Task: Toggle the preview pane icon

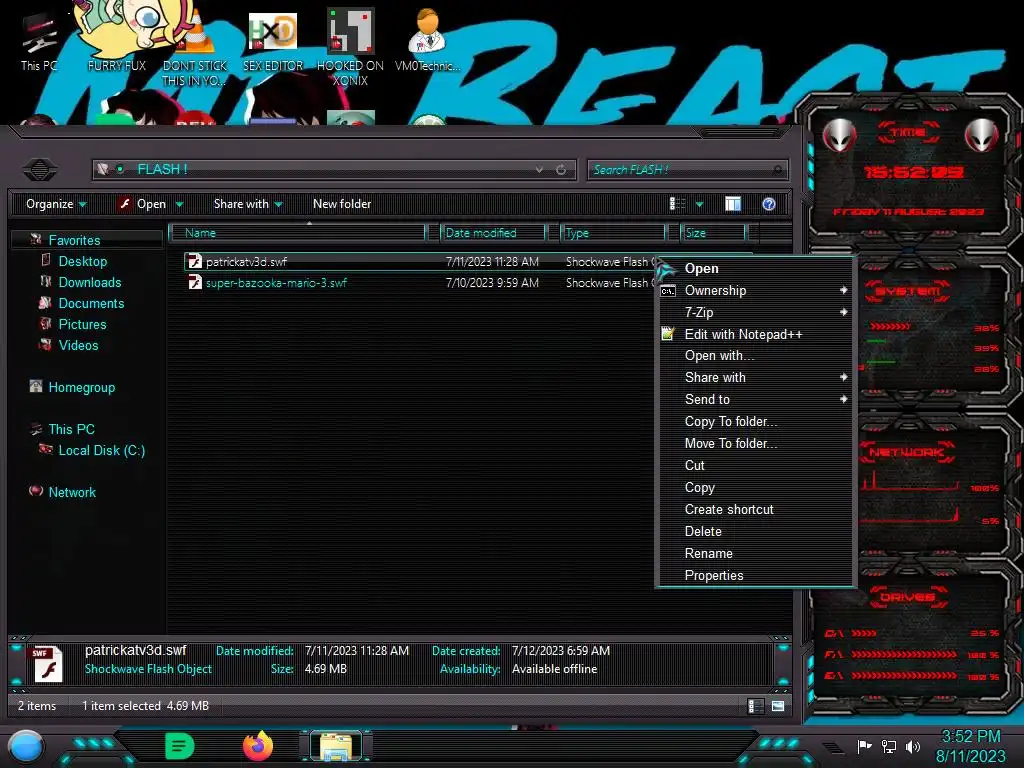Action: [x=733, y=204]
